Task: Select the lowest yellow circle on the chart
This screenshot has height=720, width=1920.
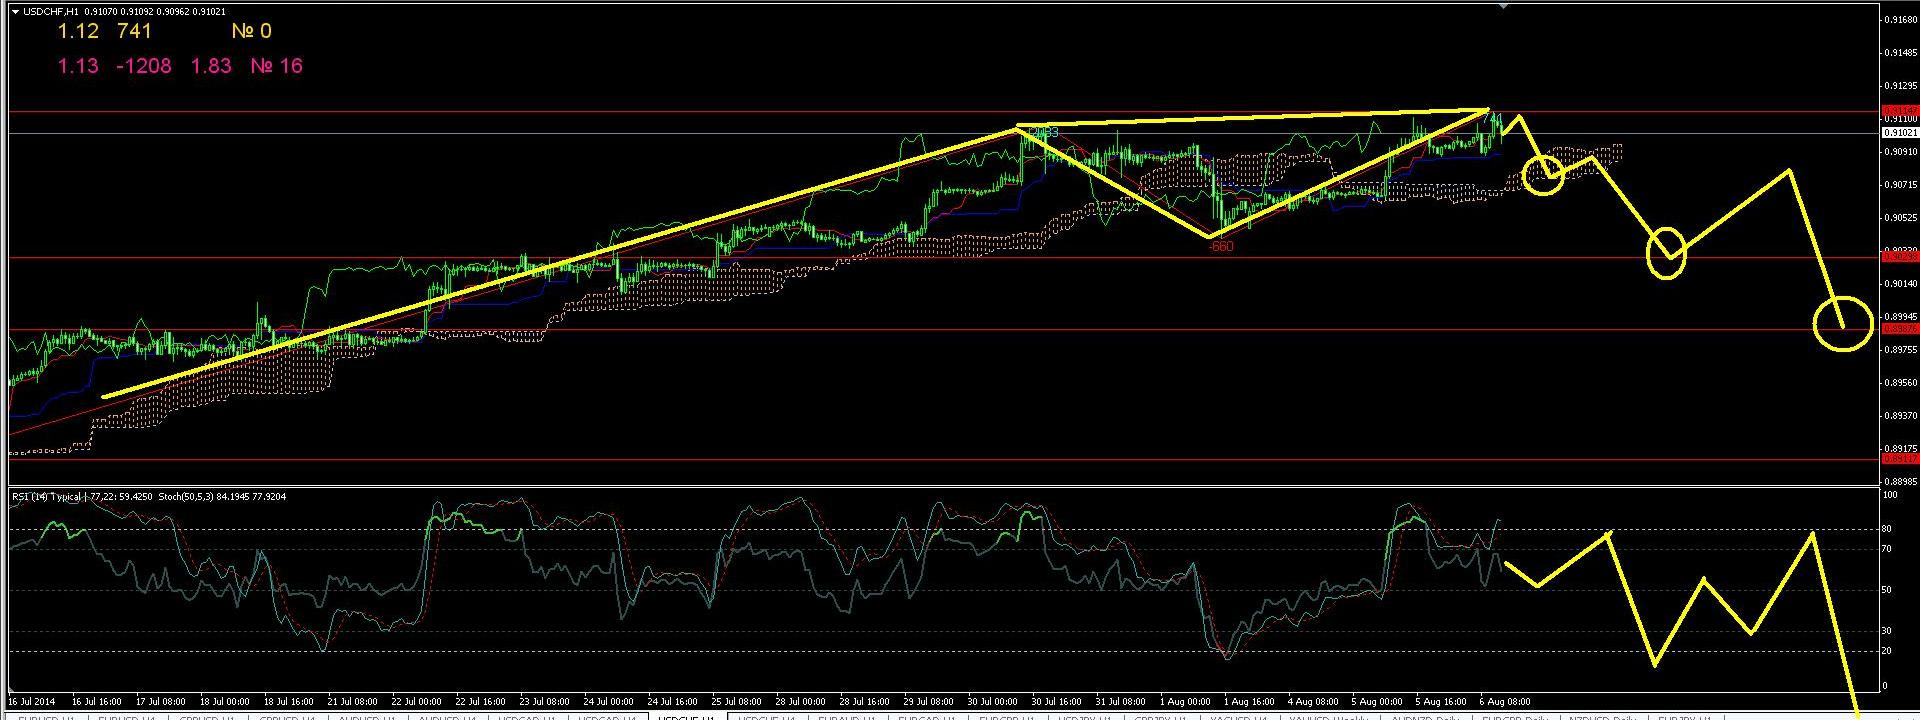Action: [x=1842, y=325]
